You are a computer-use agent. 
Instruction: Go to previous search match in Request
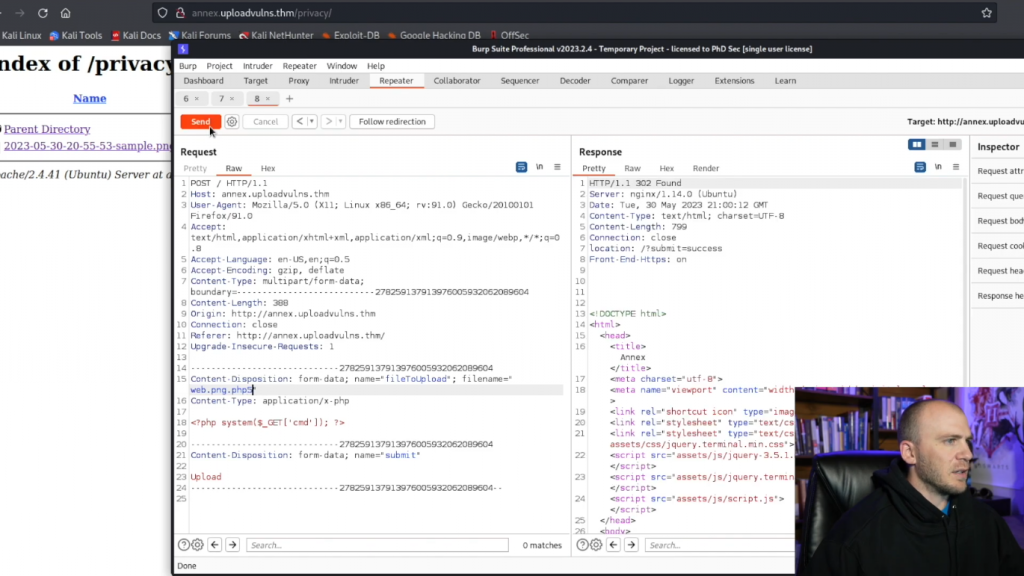pos(215,545)
